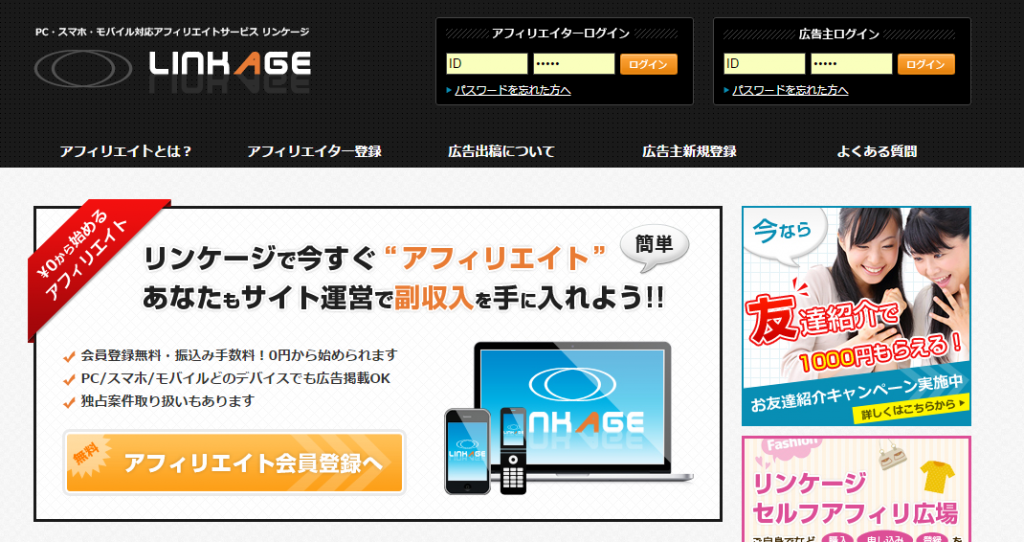Focus the affiliate login ID field
The height and width of the screenshot is (542, 1024).
click(x=487, y=64)
